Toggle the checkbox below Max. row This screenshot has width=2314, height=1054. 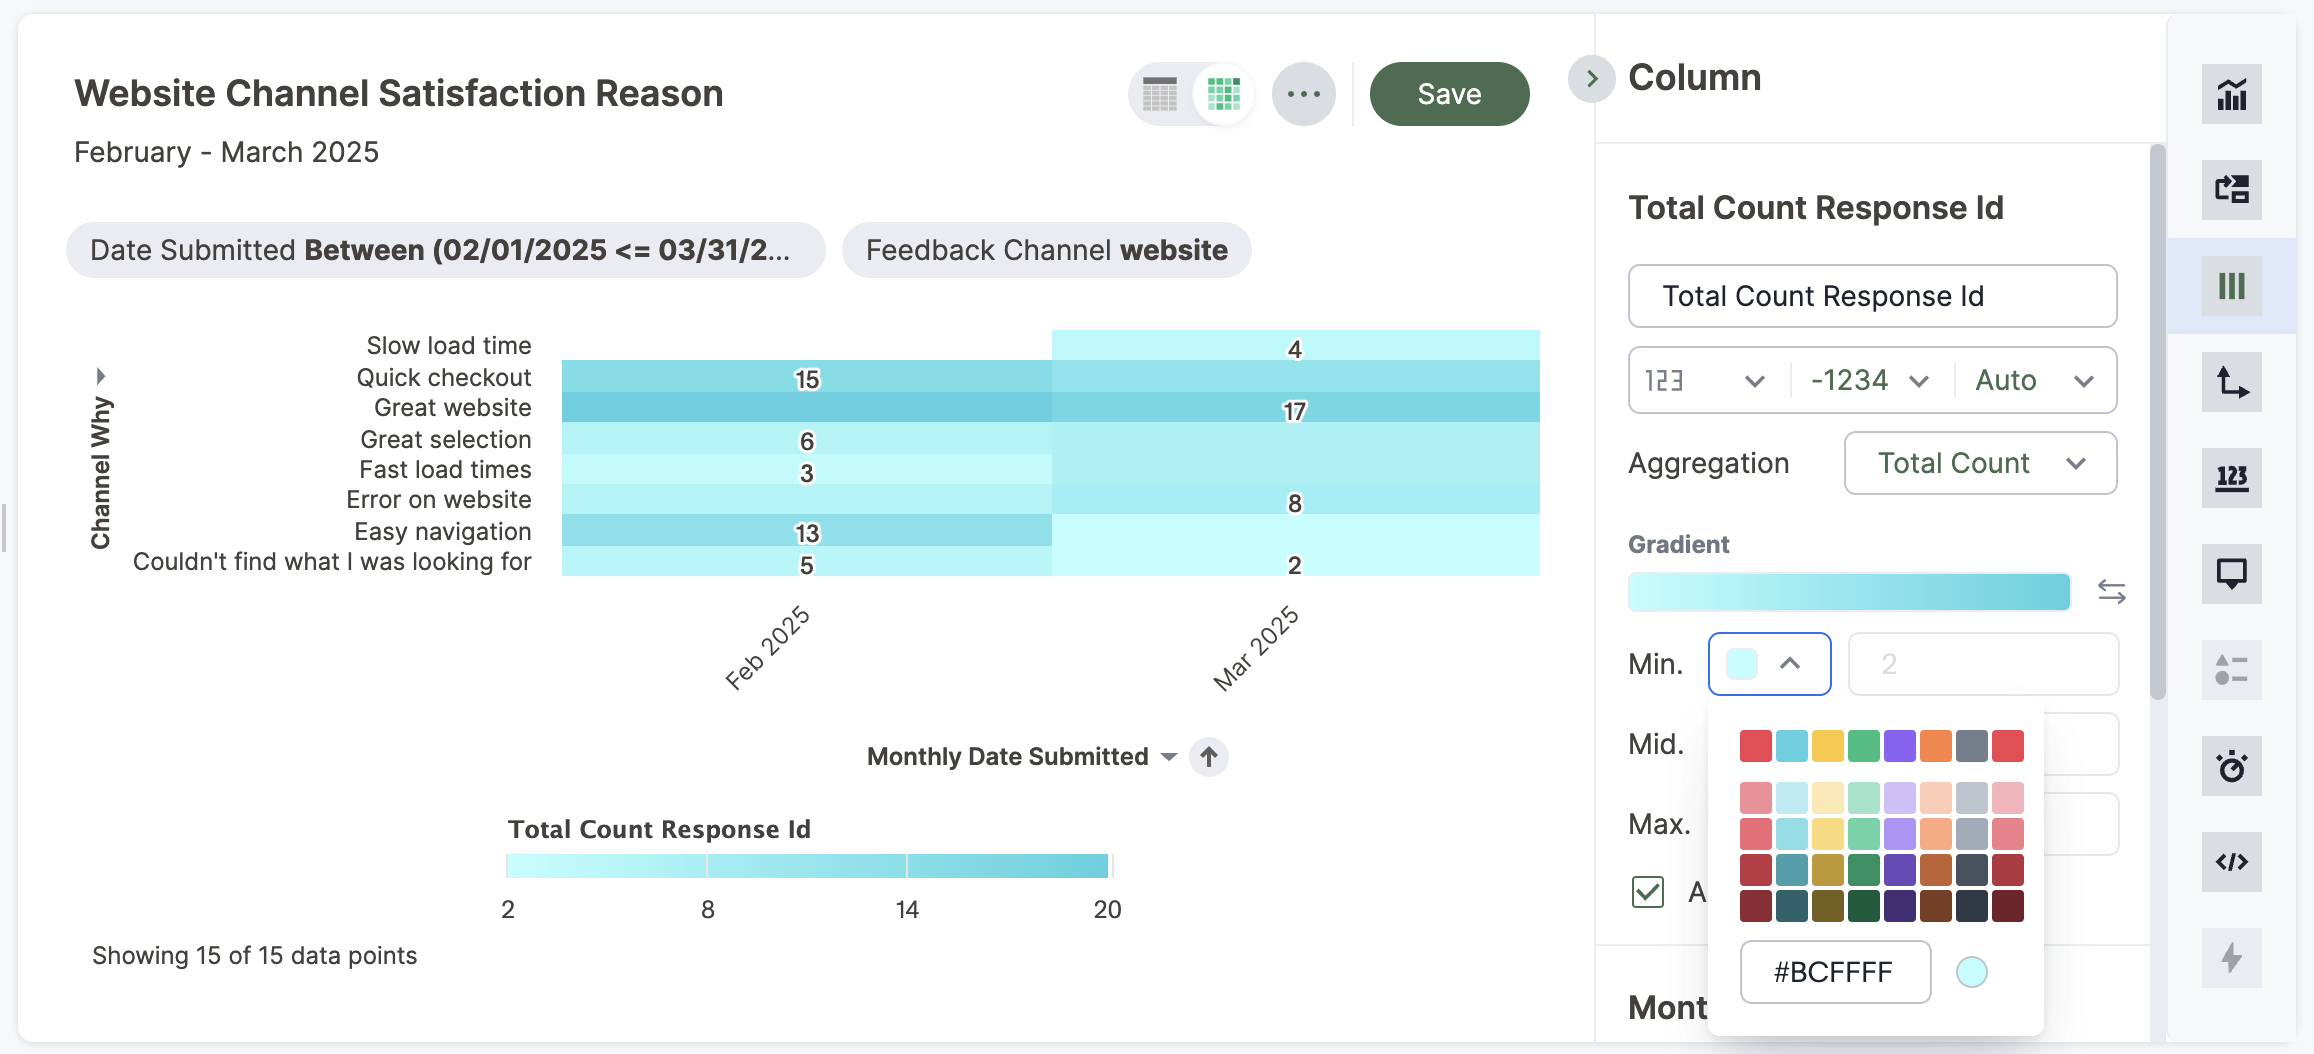pos(1647,891)
